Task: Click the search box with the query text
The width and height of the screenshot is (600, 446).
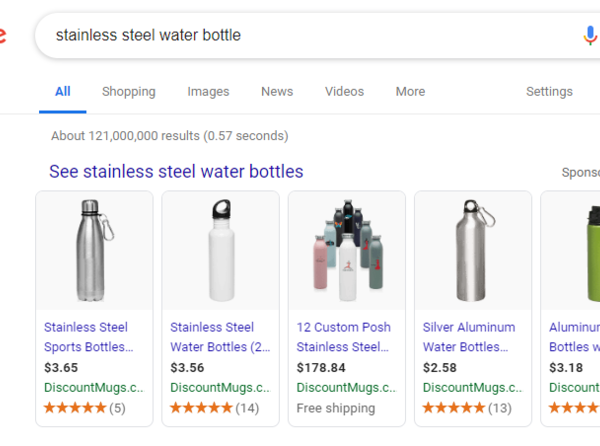Action: [x=300, y=36]
